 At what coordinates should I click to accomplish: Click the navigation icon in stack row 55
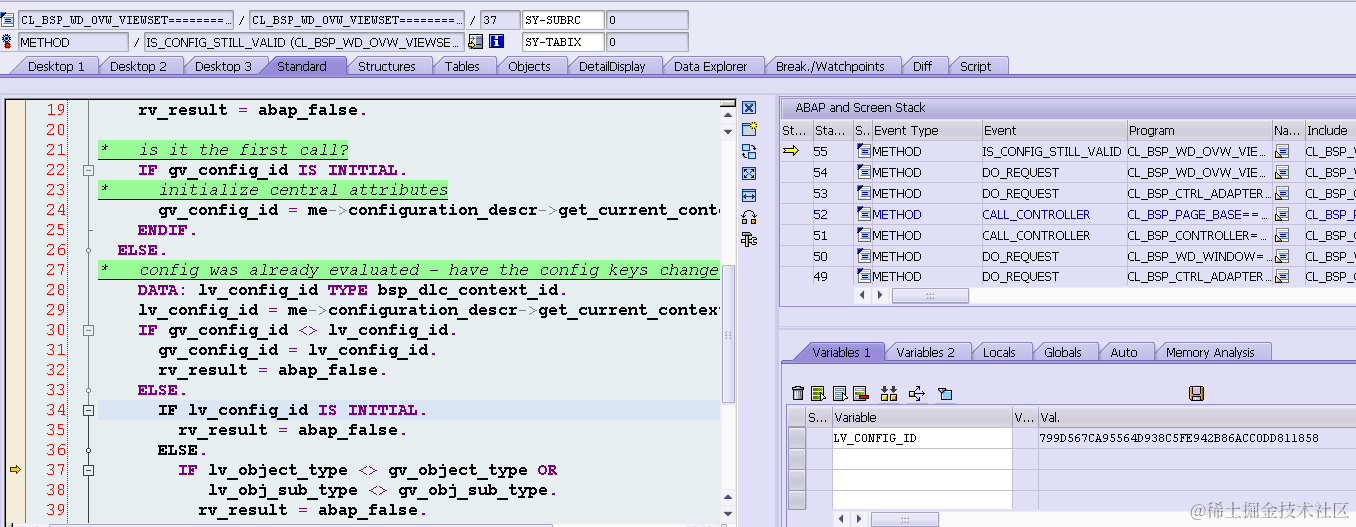1282,151
